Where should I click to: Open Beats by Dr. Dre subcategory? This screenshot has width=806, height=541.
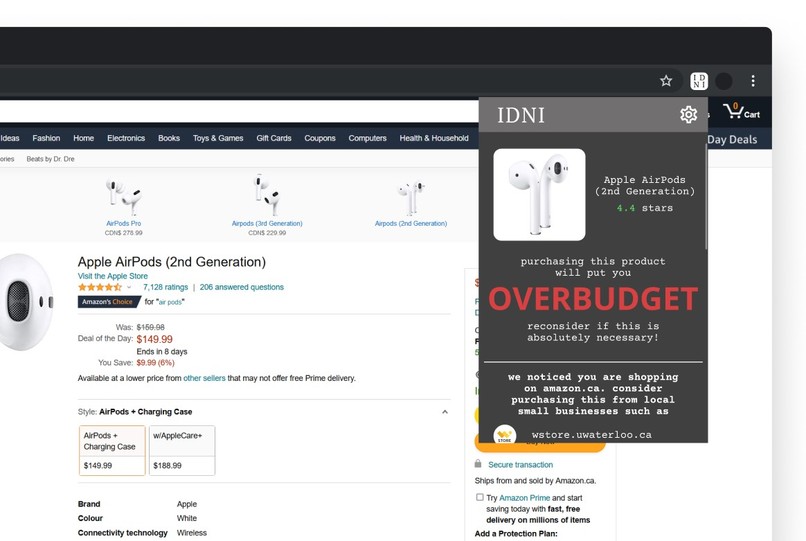(50, 159)
